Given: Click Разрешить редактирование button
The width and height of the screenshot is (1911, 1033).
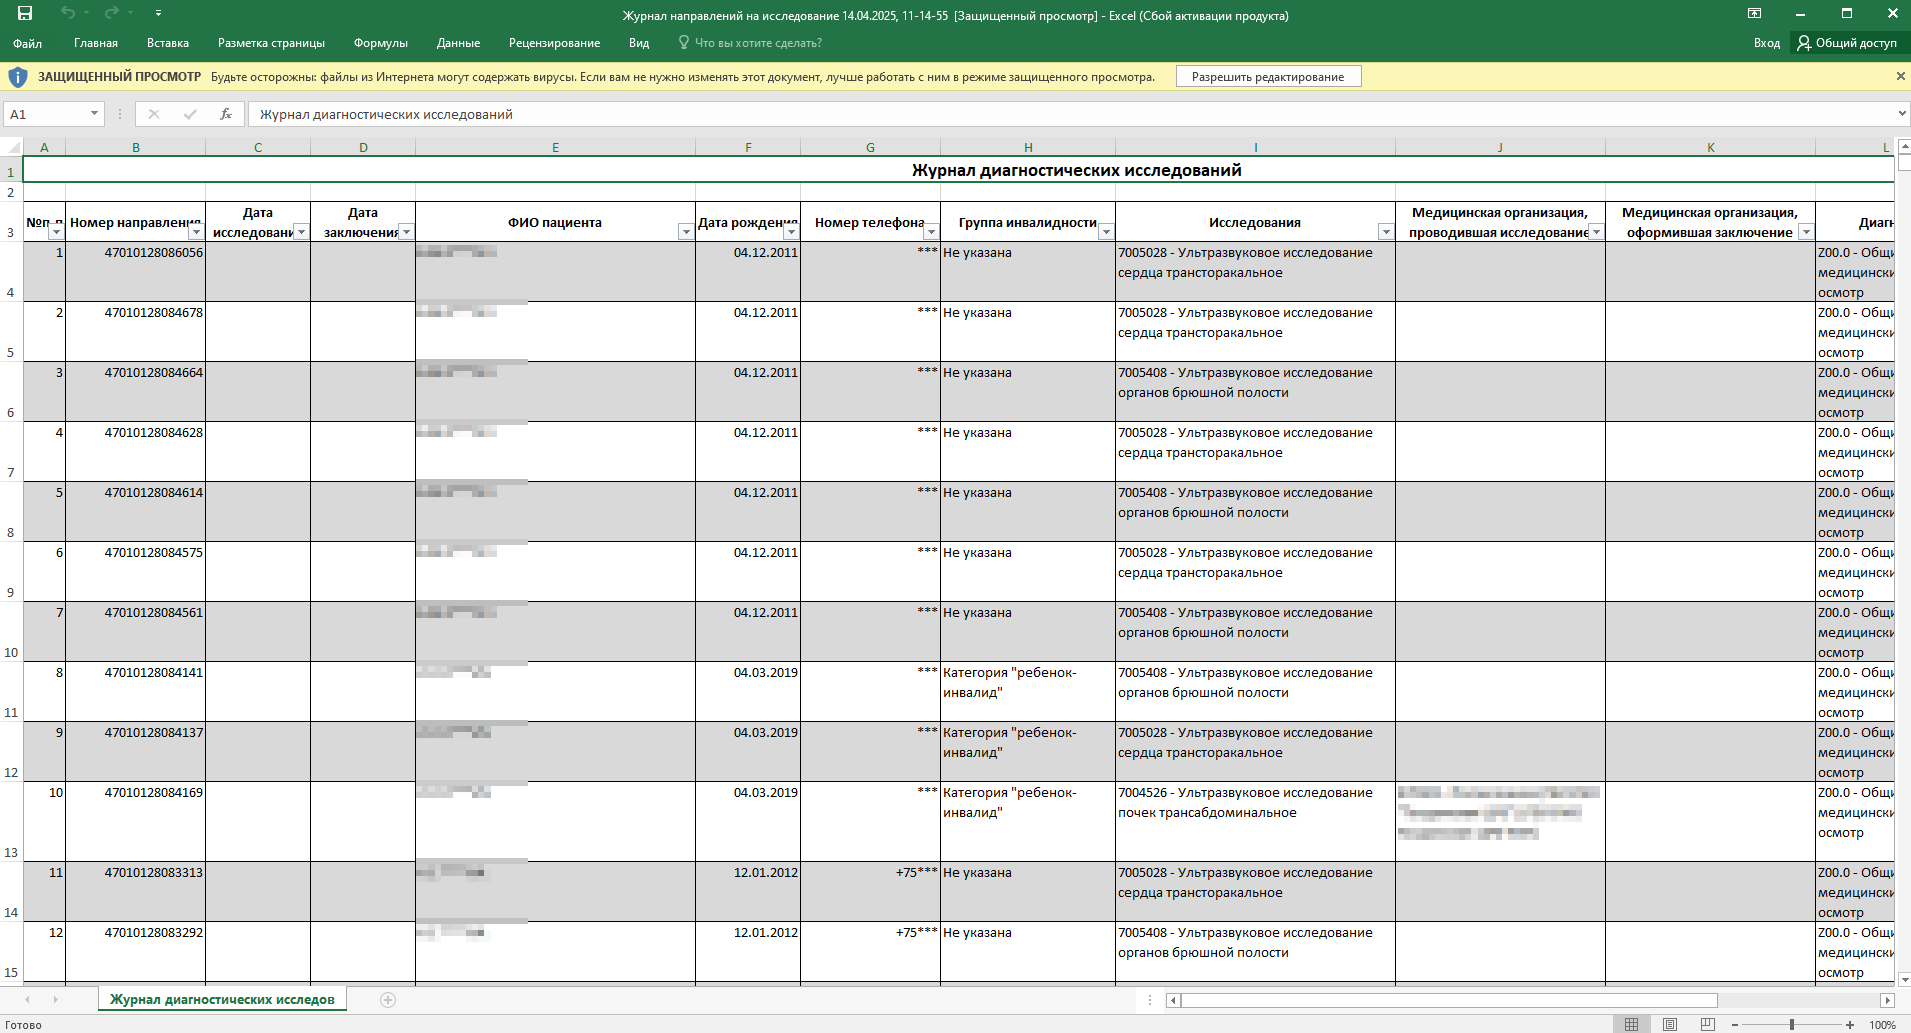Looking at the screenshot, I should pos(1268,77).
